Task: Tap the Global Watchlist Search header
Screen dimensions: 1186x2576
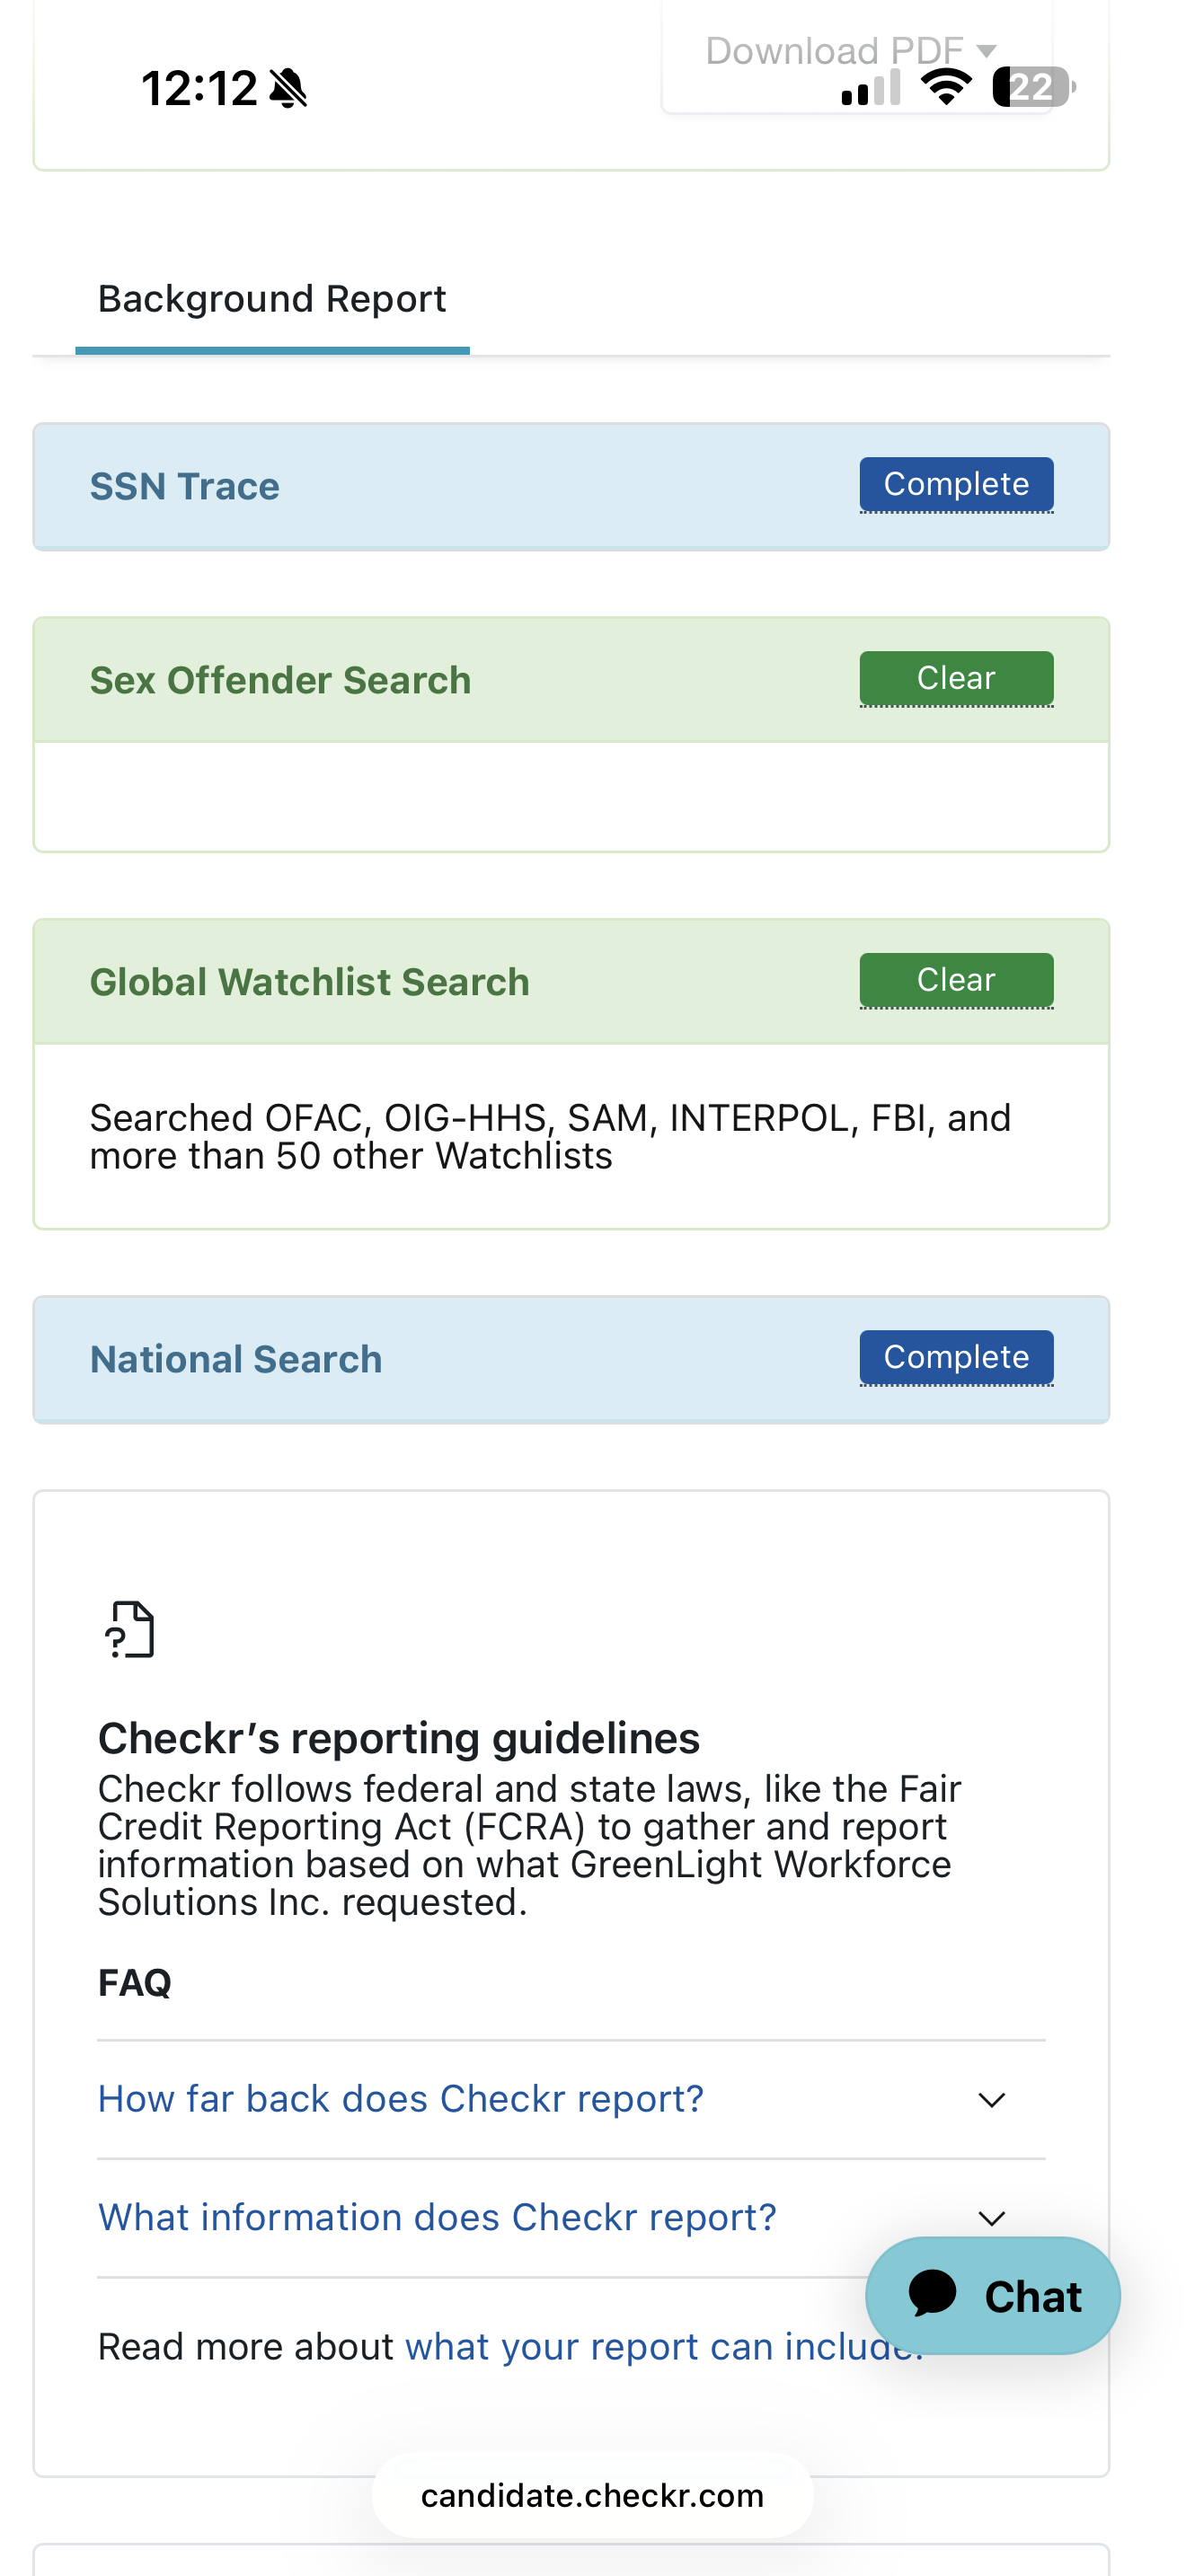Action: click(x=309, y=982)
